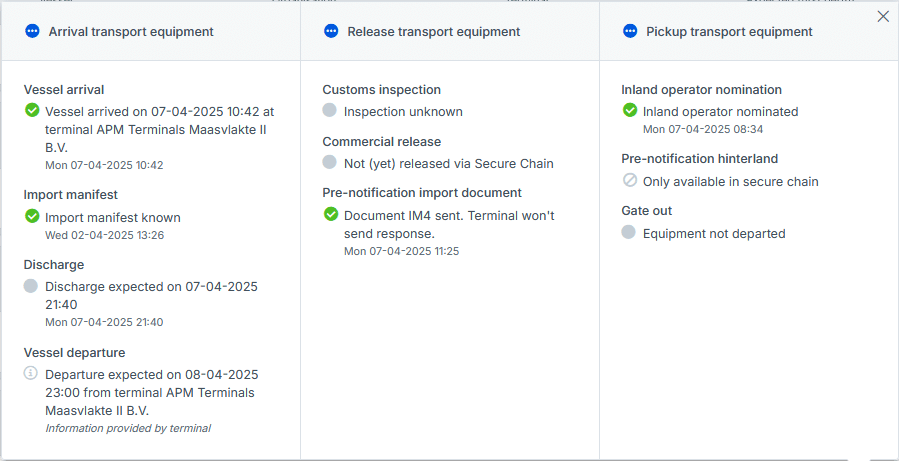Select the Arrival transport equipment heading
Image resolution: width=899 pixels, height=461 pixels.
point(131,32)
